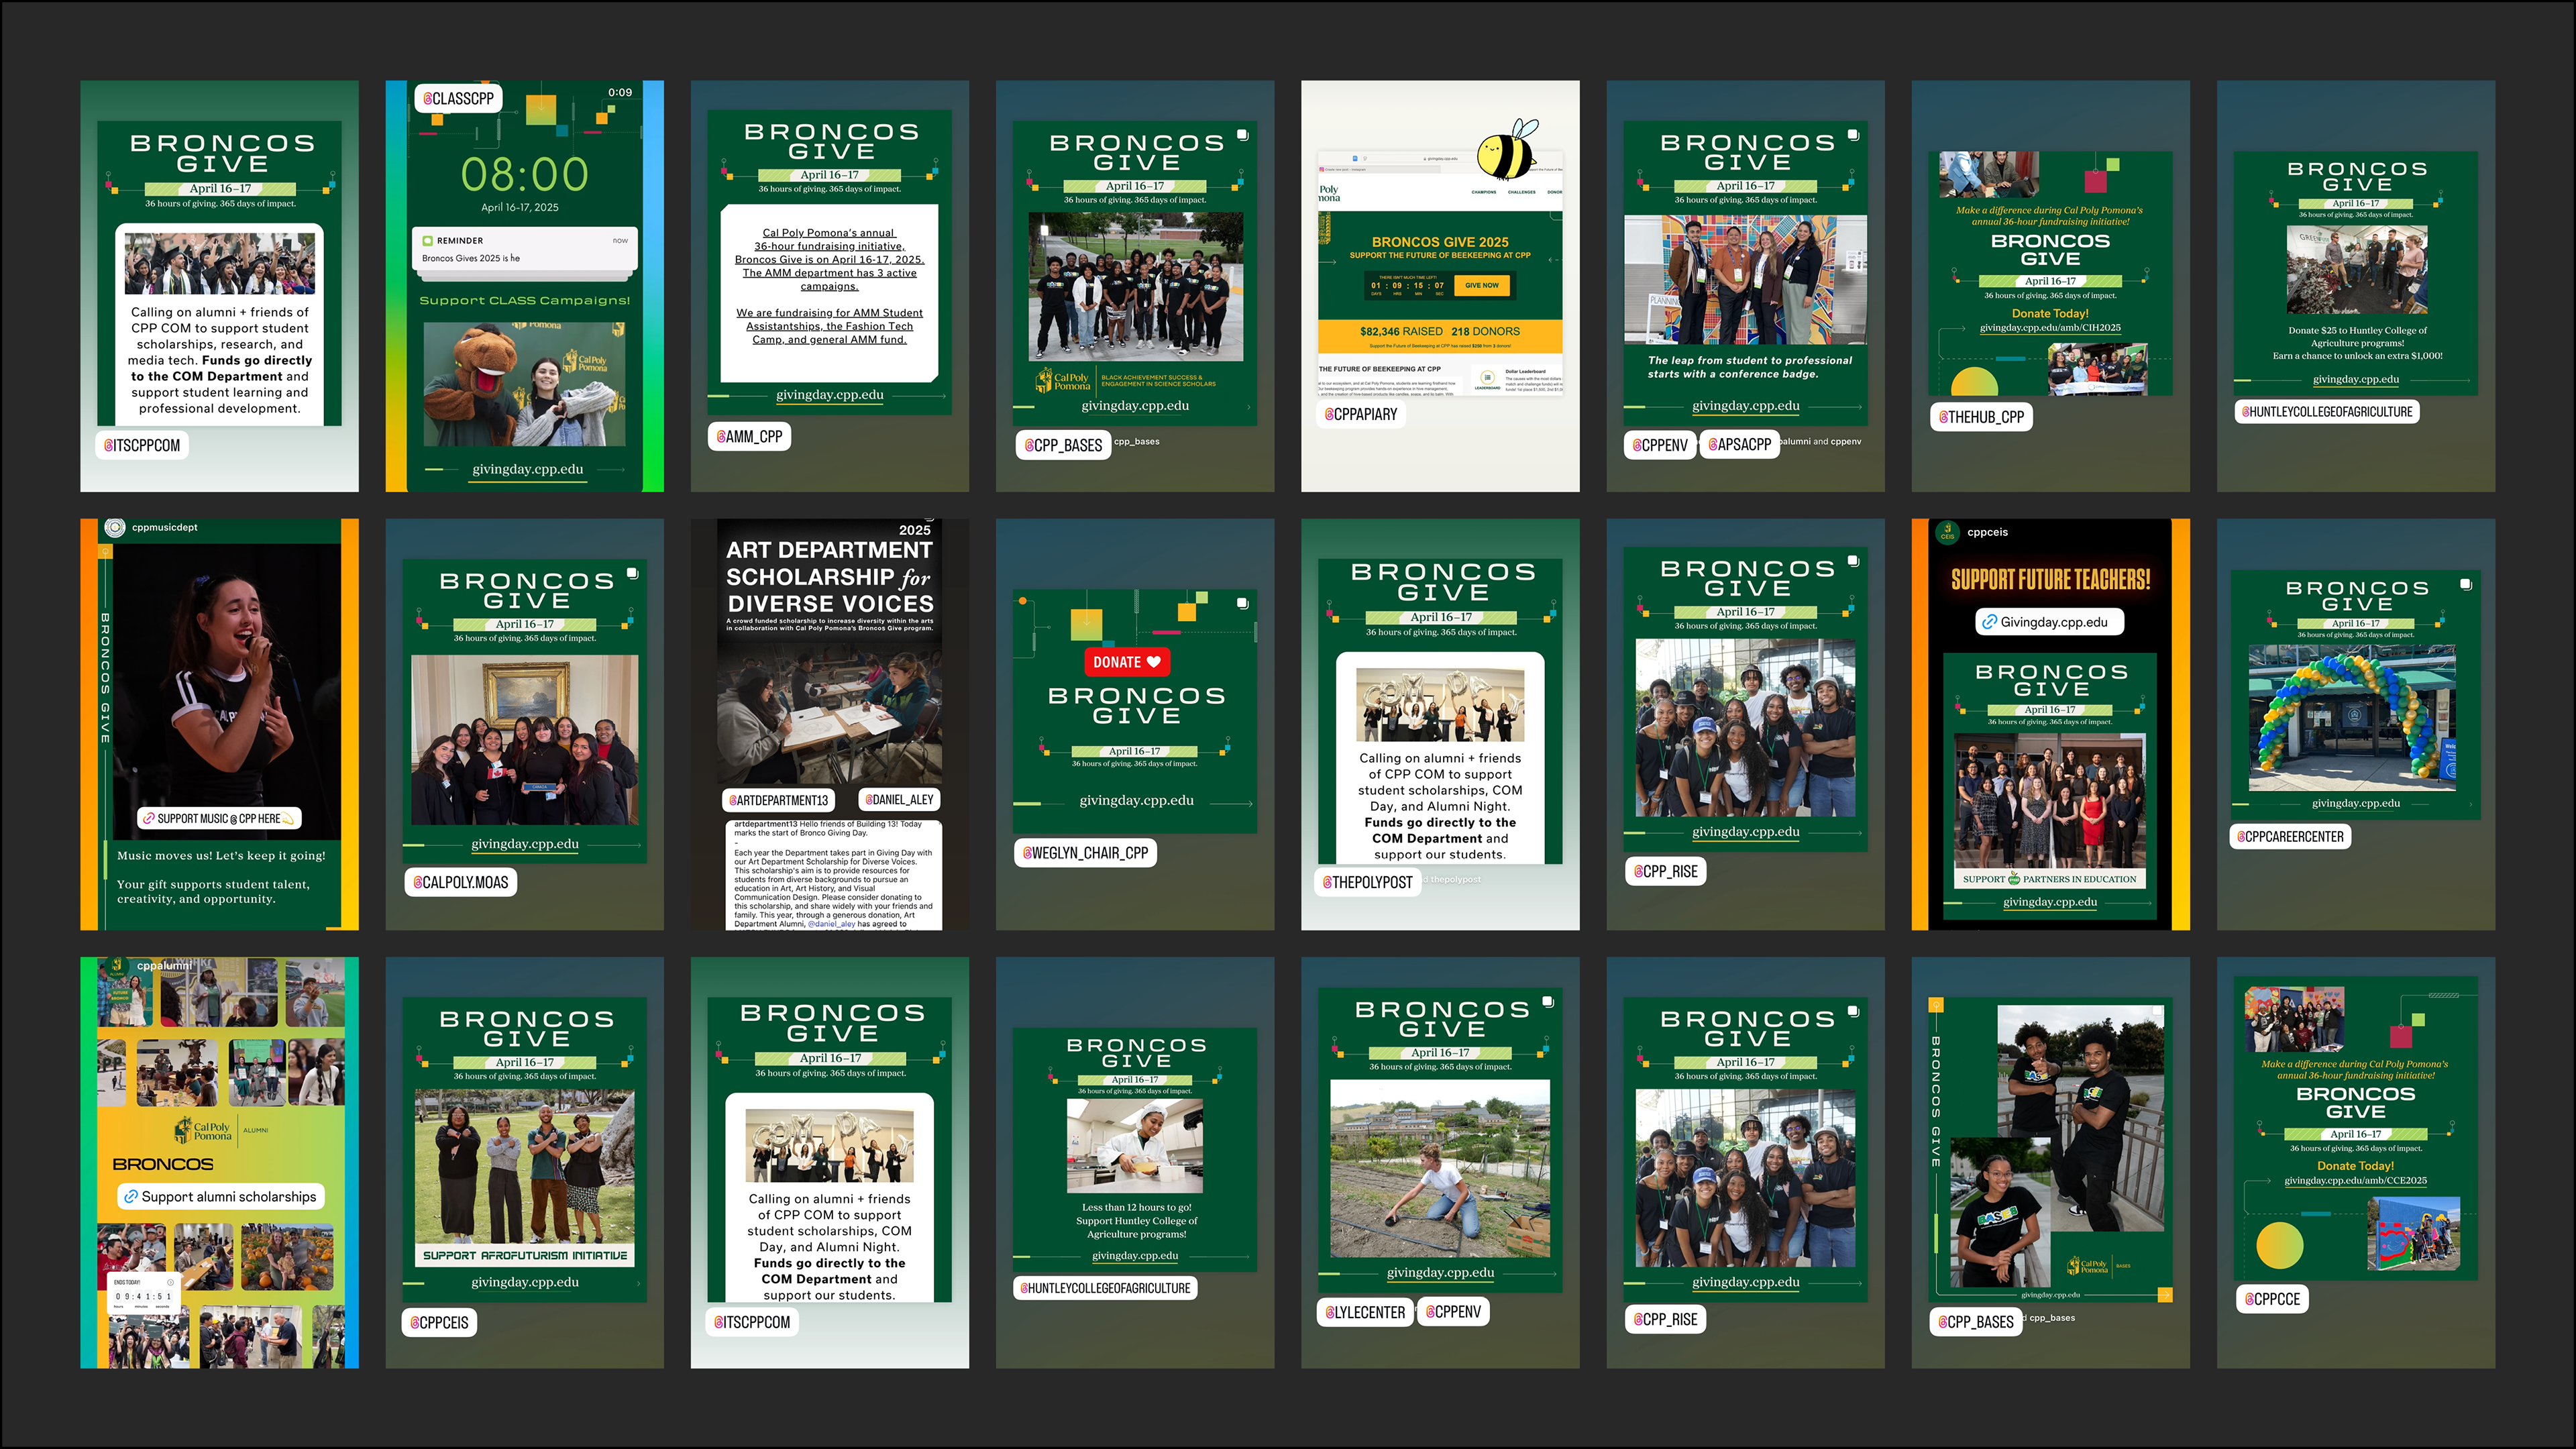Screen dimensions: 2576x1449
Task: Click the carousel icon on the CPPCAREERCENTER story
Action: point(2465,584)
